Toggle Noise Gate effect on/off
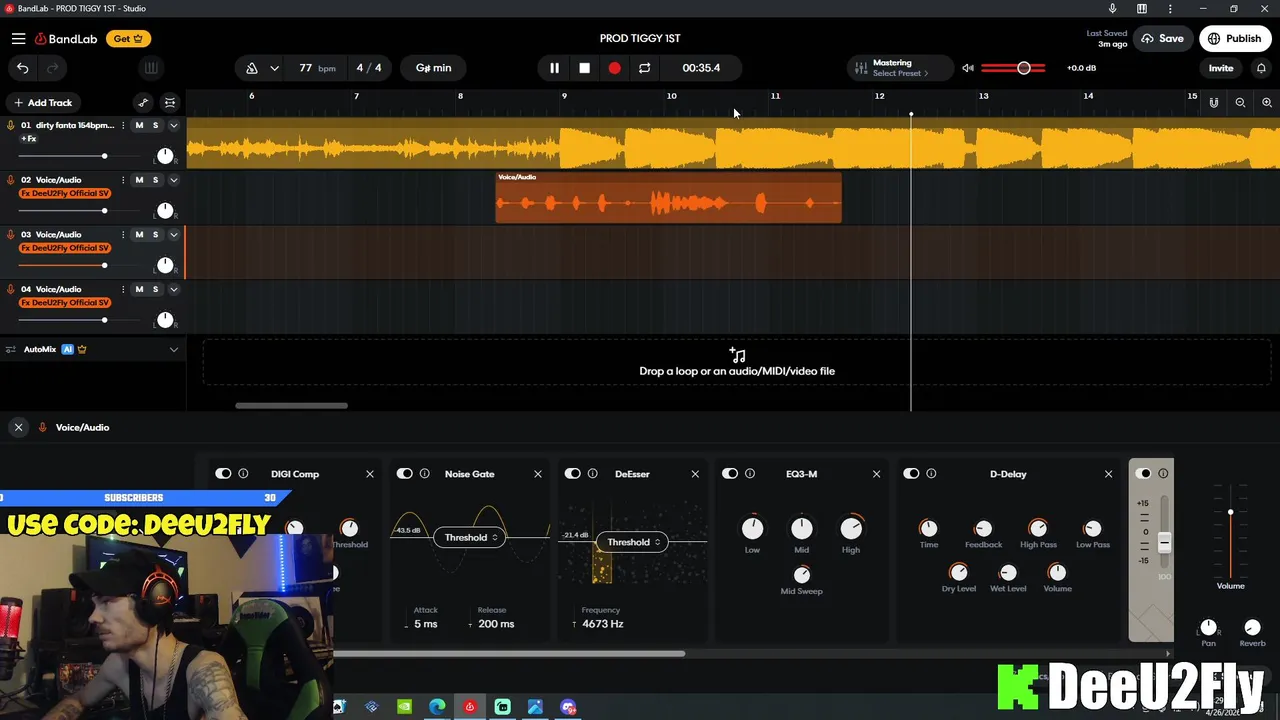Viewport: 1280px width, 720px height. coord(404,474)
